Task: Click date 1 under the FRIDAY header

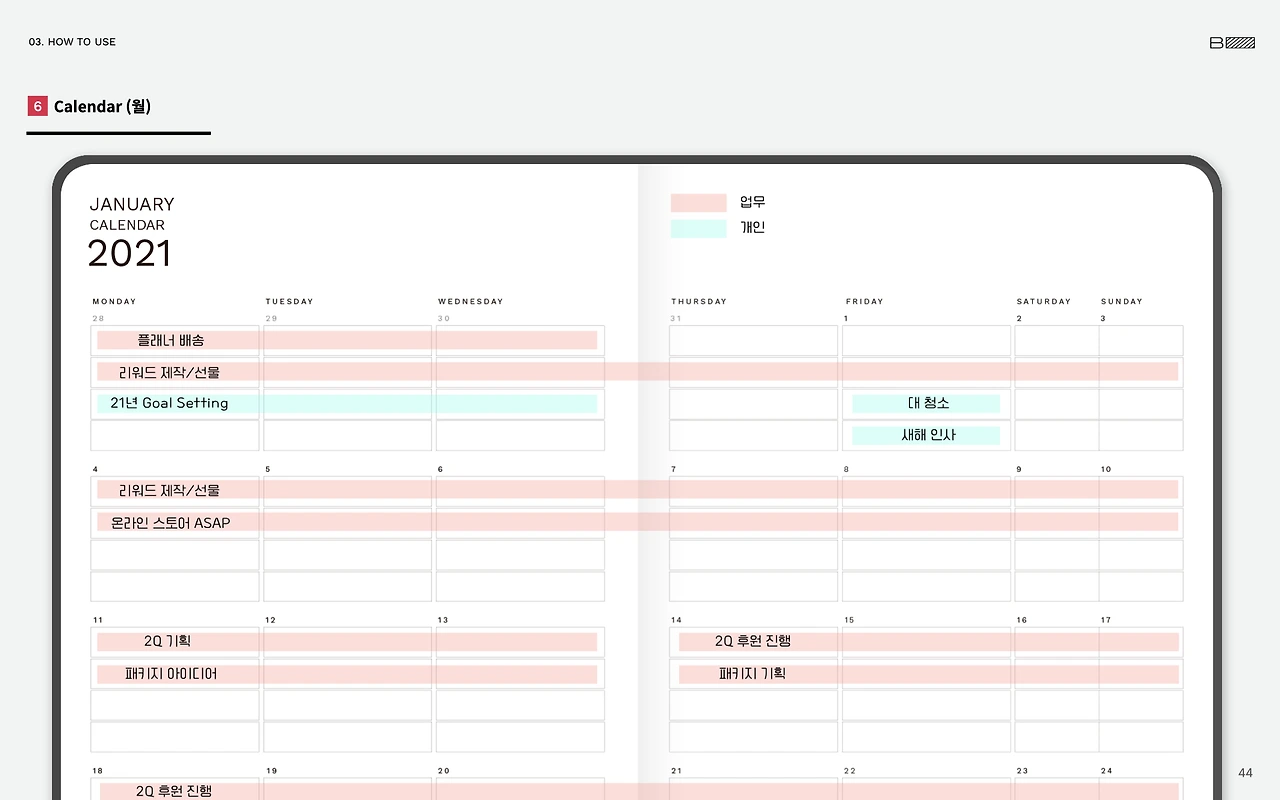Action: tap(846, 319)
